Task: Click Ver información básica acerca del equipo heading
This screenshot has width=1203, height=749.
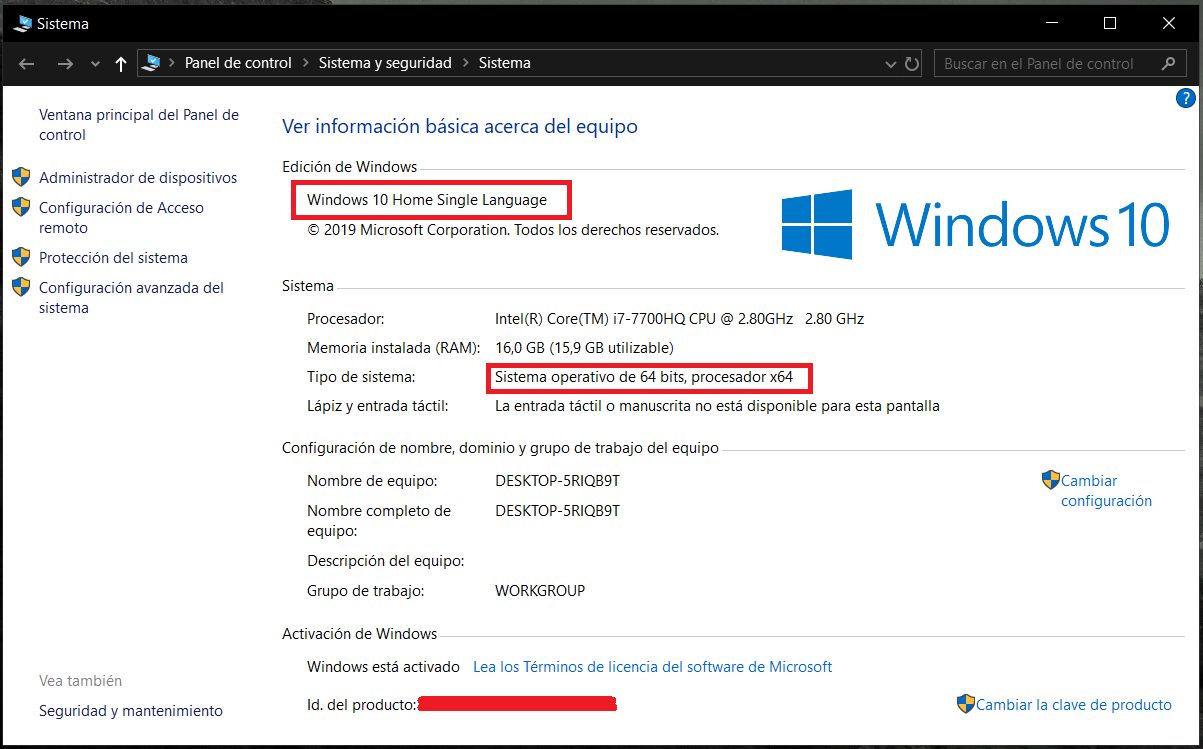Action: 460,127
